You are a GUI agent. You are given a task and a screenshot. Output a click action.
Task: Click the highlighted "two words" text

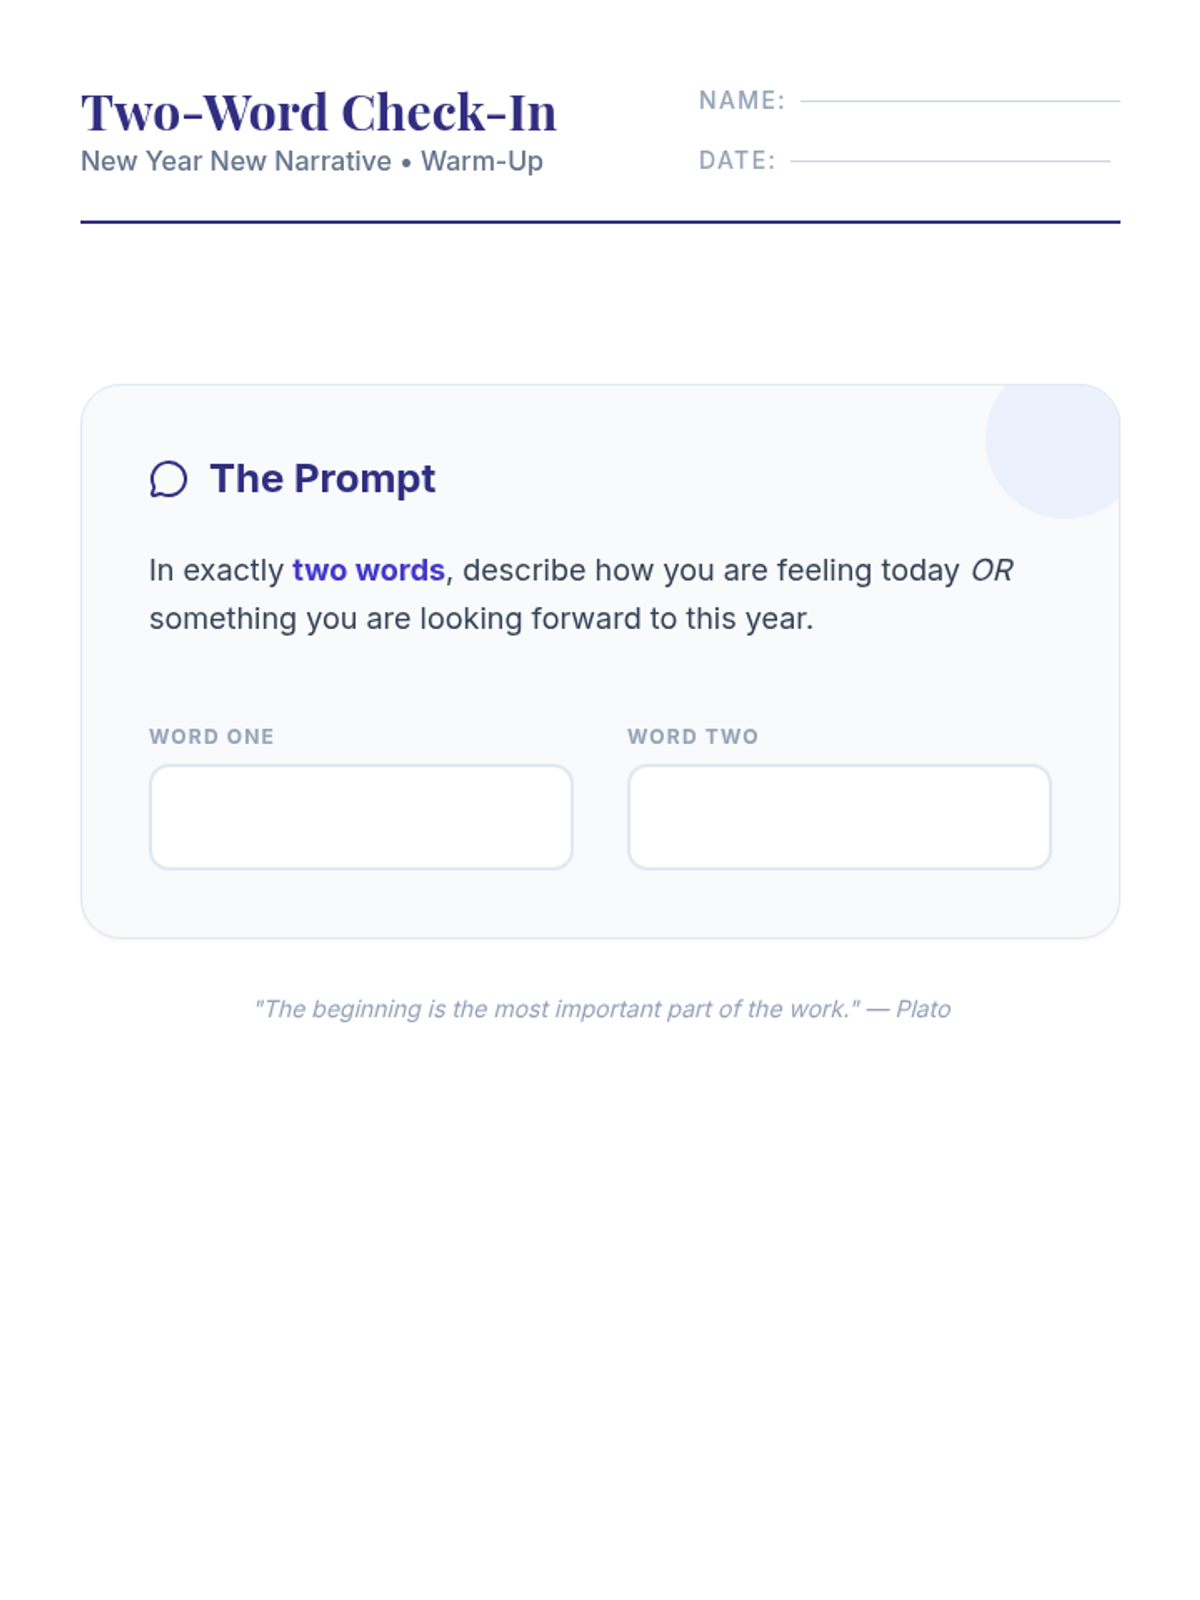368,570
